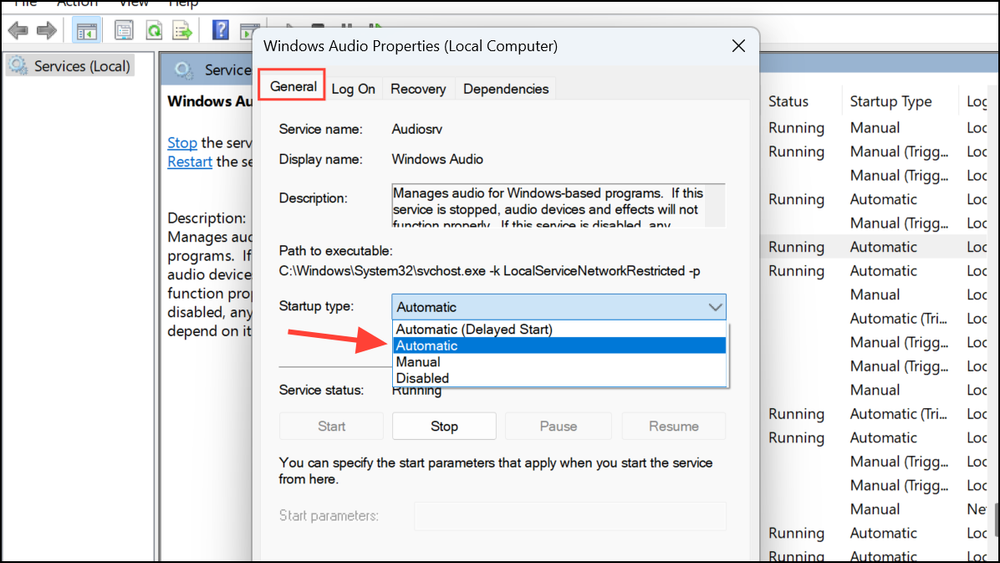Screen dimensions: 1000x563
Task: Click the Export List toolbar icon
Action: [182, 30]
